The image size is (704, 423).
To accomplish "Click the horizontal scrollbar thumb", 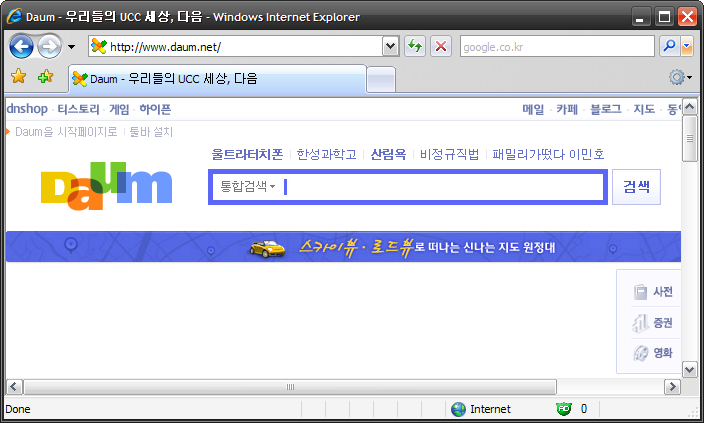I will [290, 387].
